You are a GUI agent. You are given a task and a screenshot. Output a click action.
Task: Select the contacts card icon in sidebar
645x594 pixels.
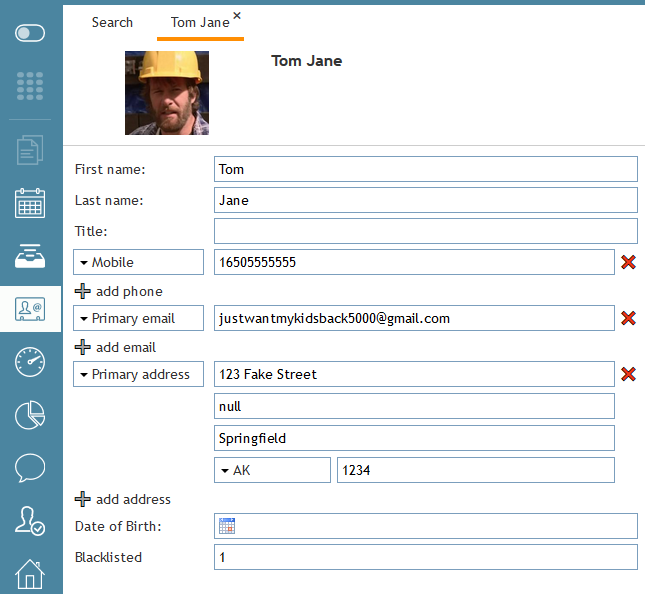click(x=30, y=309)
